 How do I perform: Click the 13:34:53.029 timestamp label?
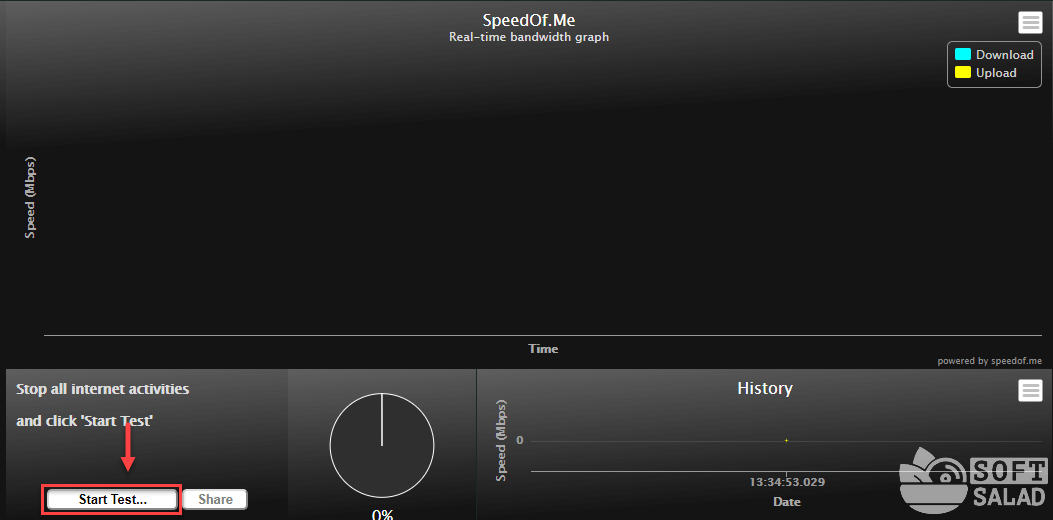[787, 482]
